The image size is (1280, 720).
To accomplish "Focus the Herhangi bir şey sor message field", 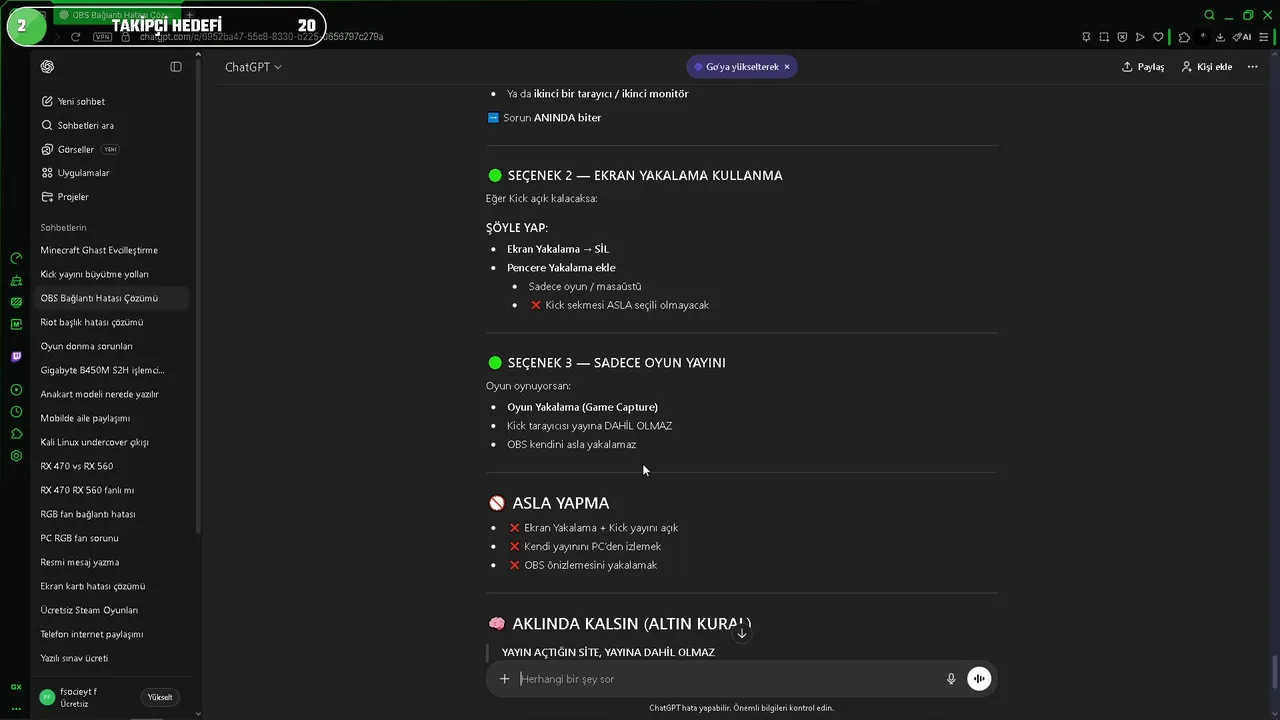I will (x=728, y=679).
